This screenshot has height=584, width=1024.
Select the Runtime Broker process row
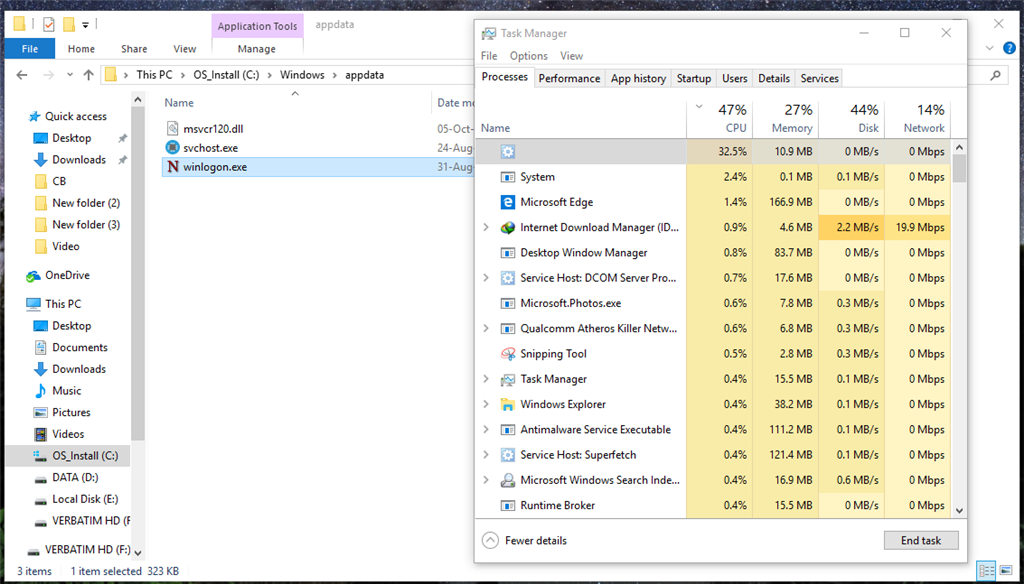713,506
